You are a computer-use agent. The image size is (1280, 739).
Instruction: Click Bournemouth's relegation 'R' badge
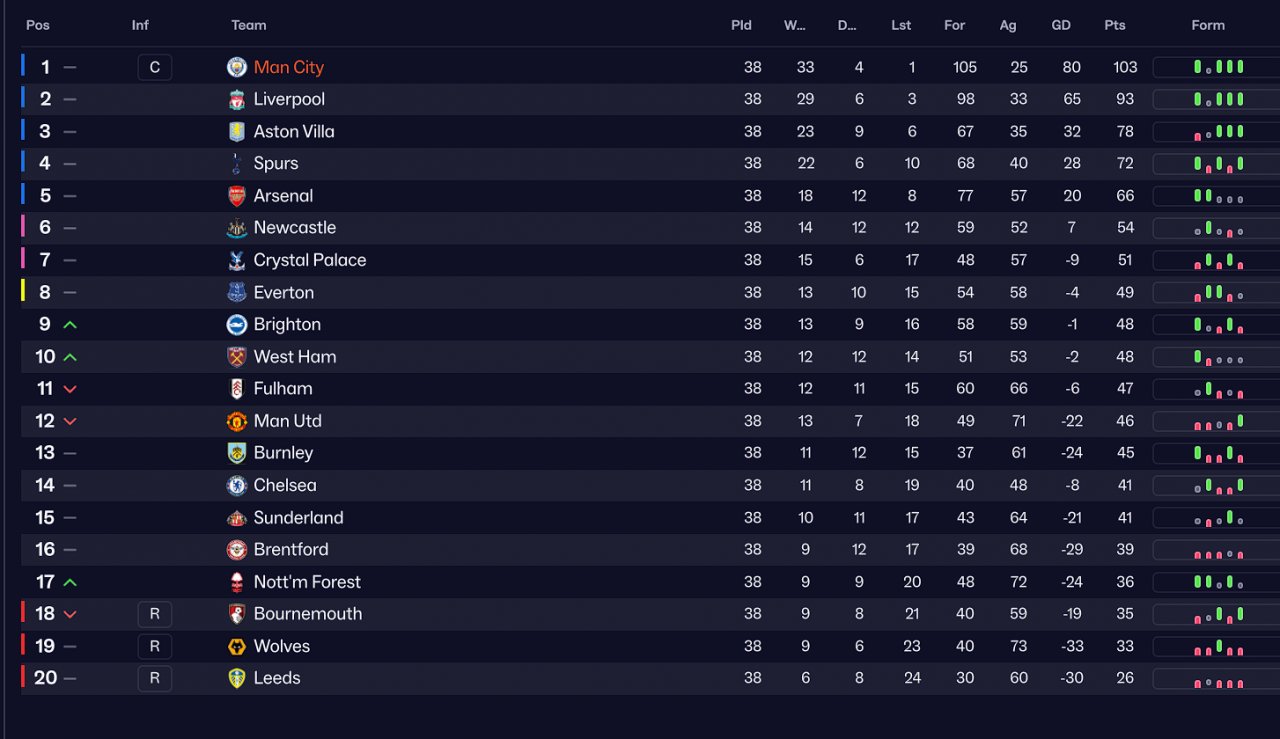click(x=154, y=614)
